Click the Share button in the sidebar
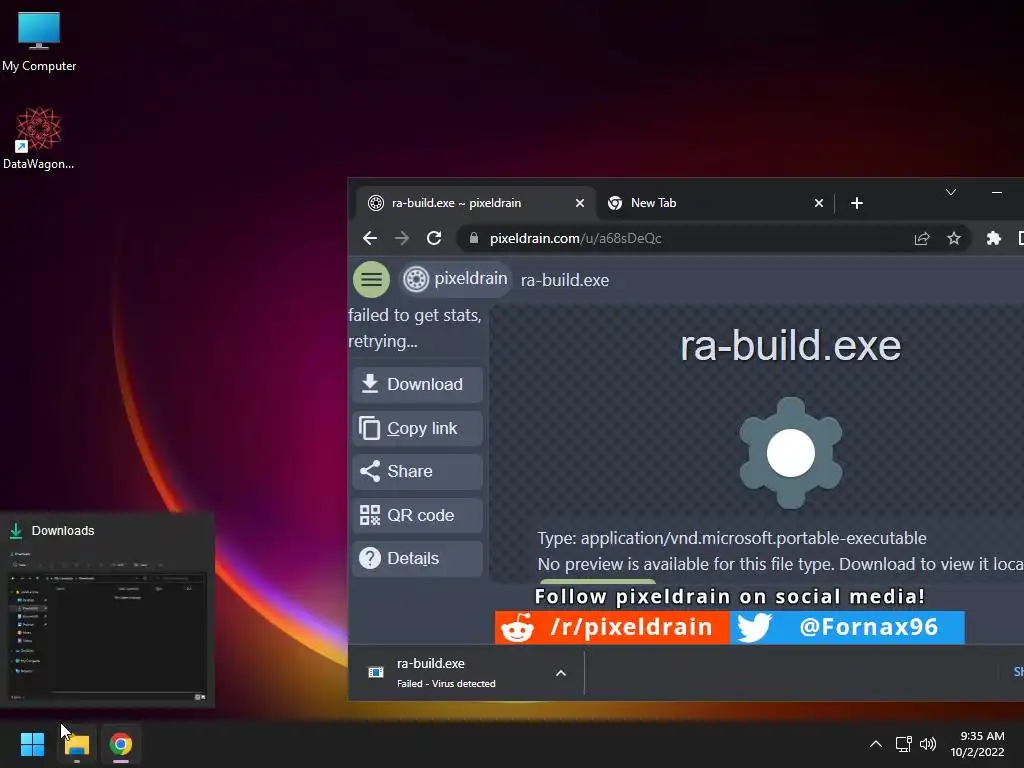This screenshot has width=1024, height=768. 417,472
